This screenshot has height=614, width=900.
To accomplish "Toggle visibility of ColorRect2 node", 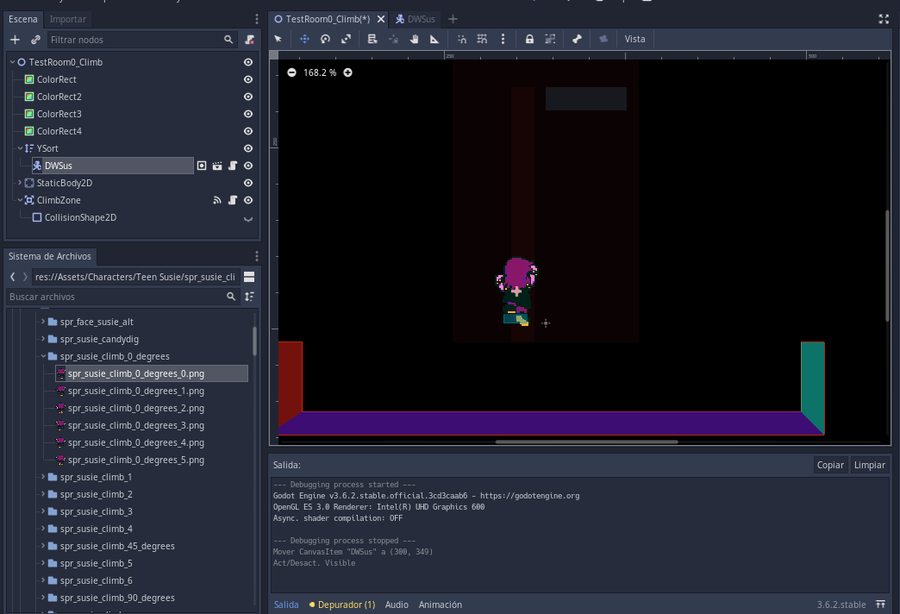I will pyautogui.click(x=248, y=96).
